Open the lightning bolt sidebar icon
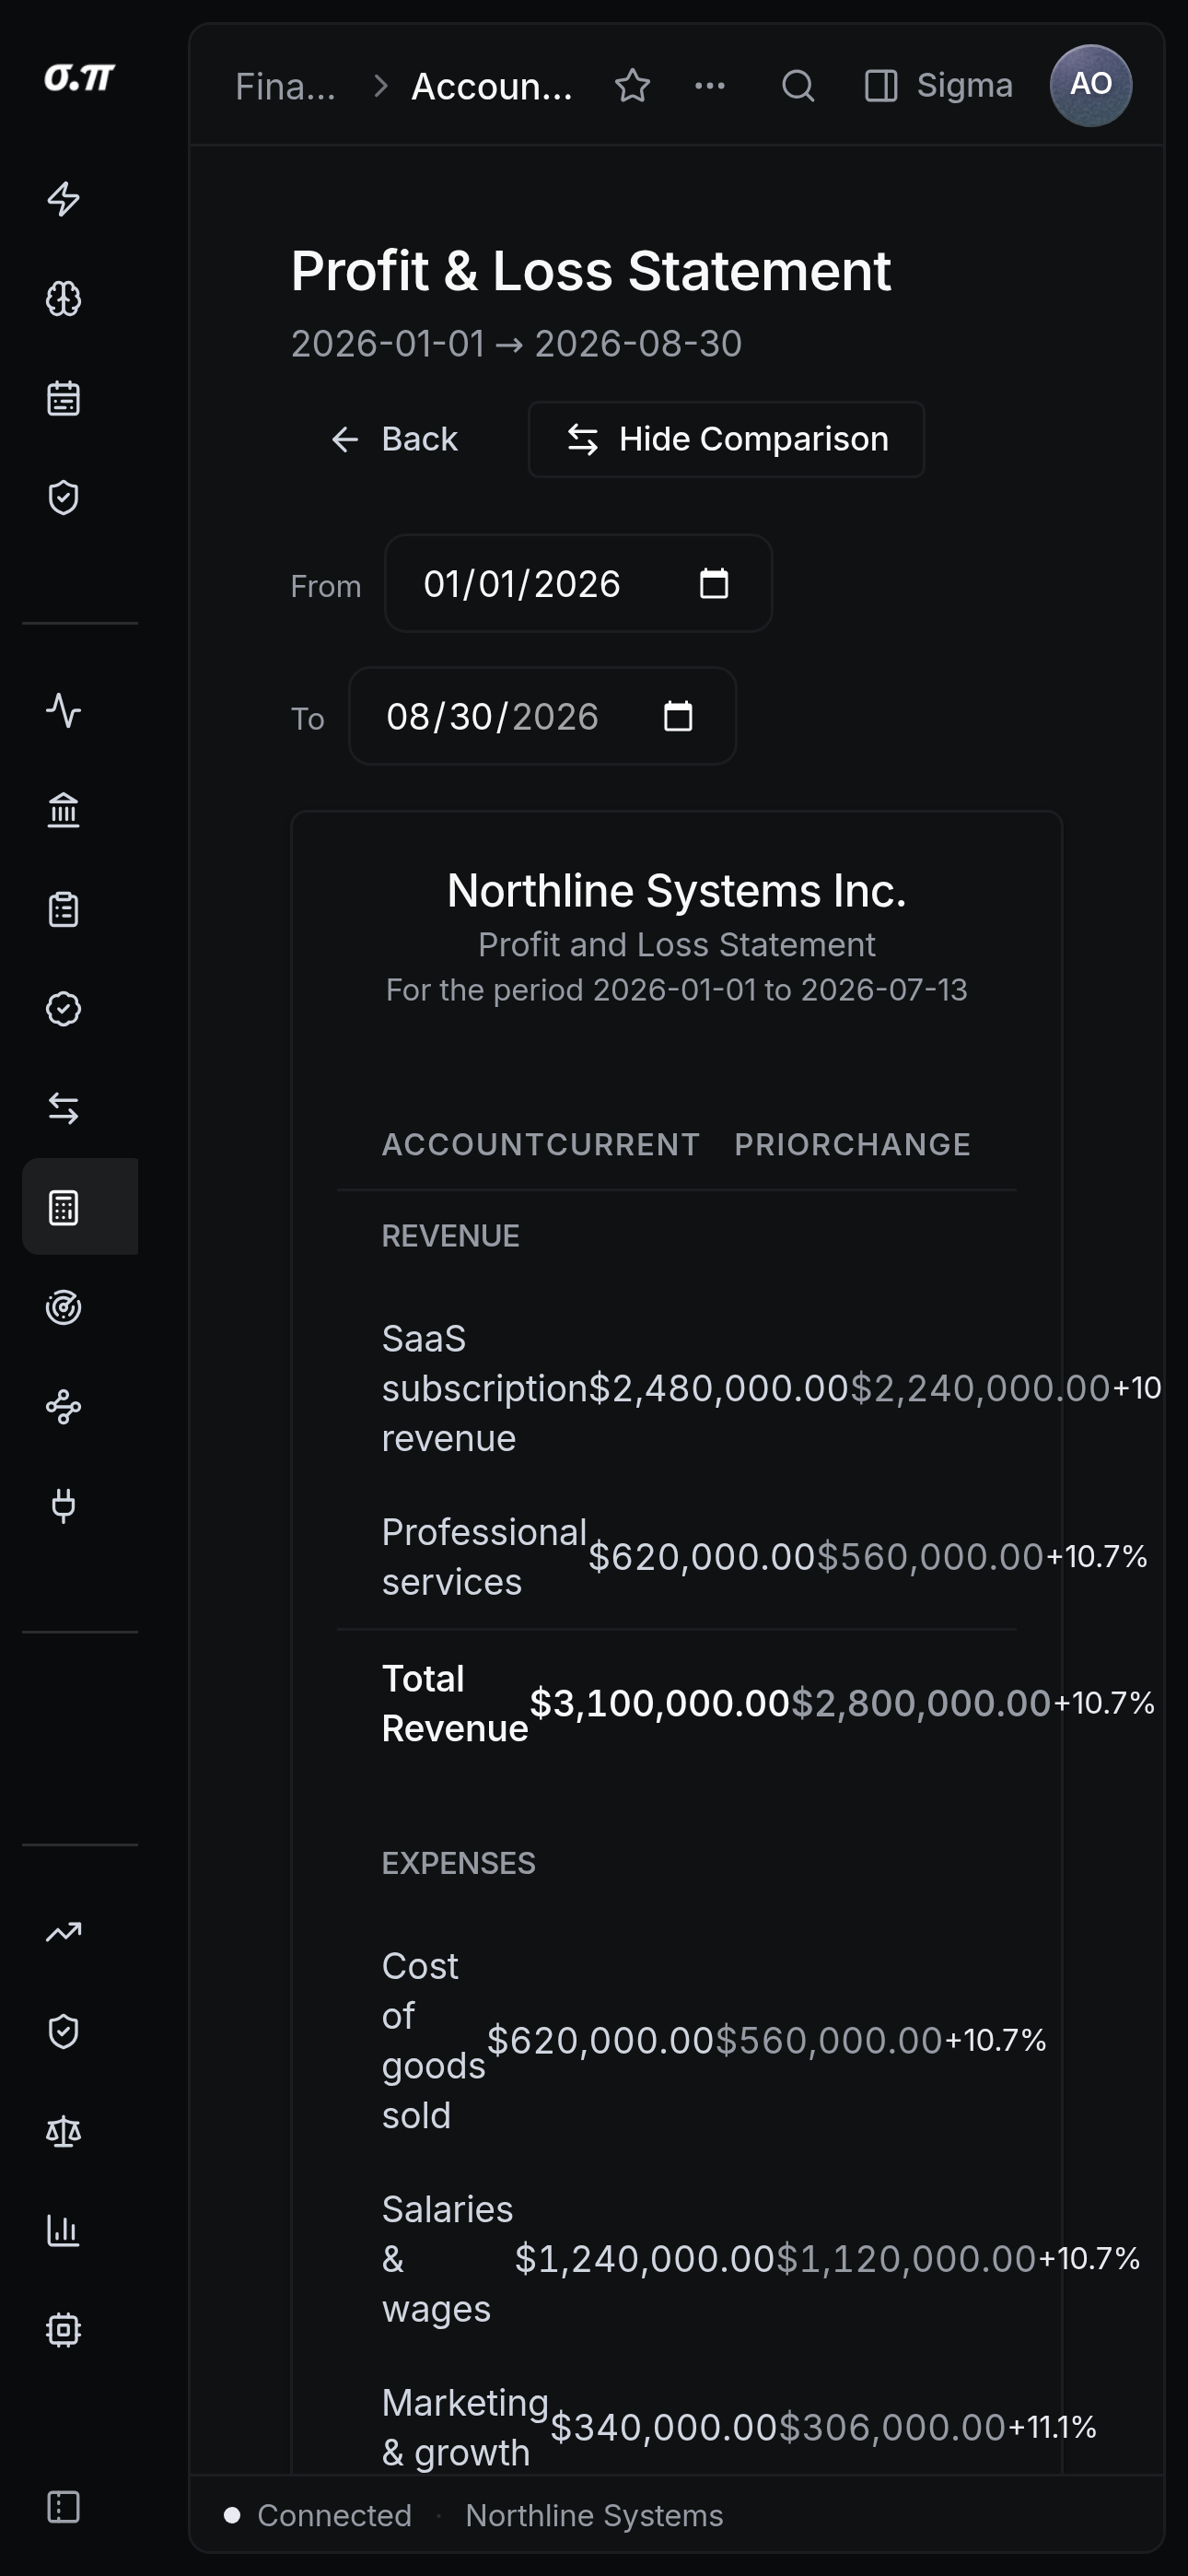The width and height of the screenshot is (1188, 2576). (64, 199)
